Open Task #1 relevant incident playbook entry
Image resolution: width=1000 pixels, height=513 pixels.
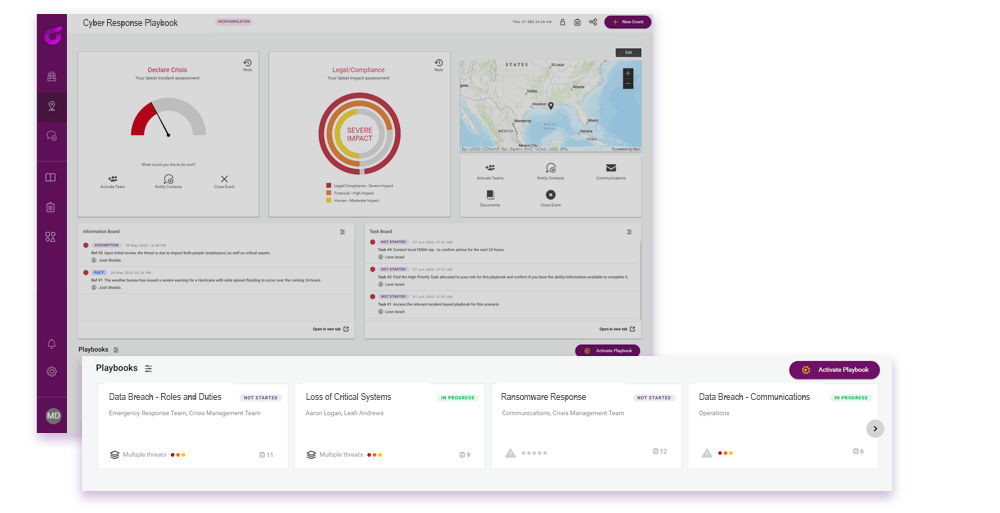coord(504,304)
